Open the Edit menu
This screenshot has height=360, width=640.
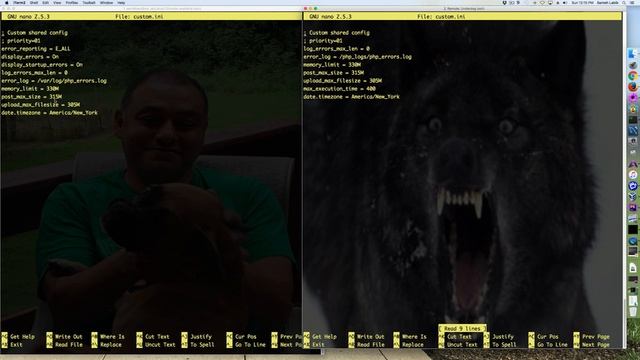(45, 2)
